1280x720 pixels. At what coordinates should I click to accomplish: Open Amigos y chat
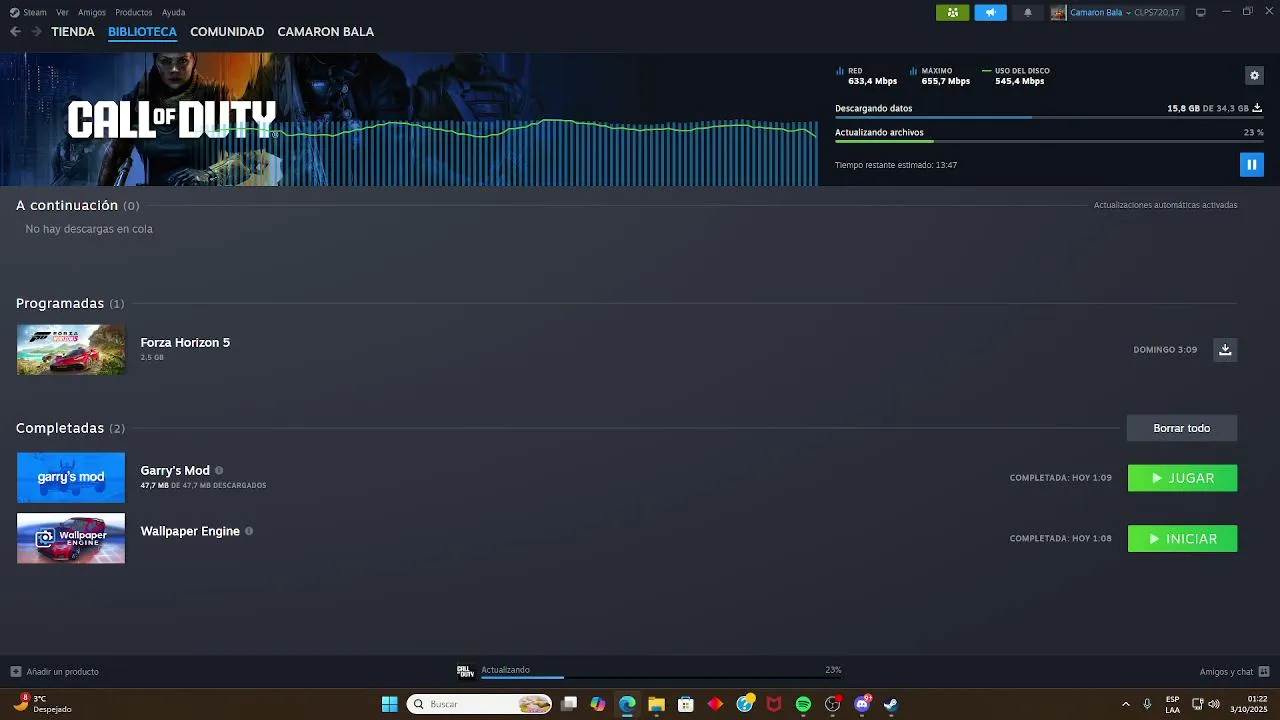click(x=1234, y=672)
